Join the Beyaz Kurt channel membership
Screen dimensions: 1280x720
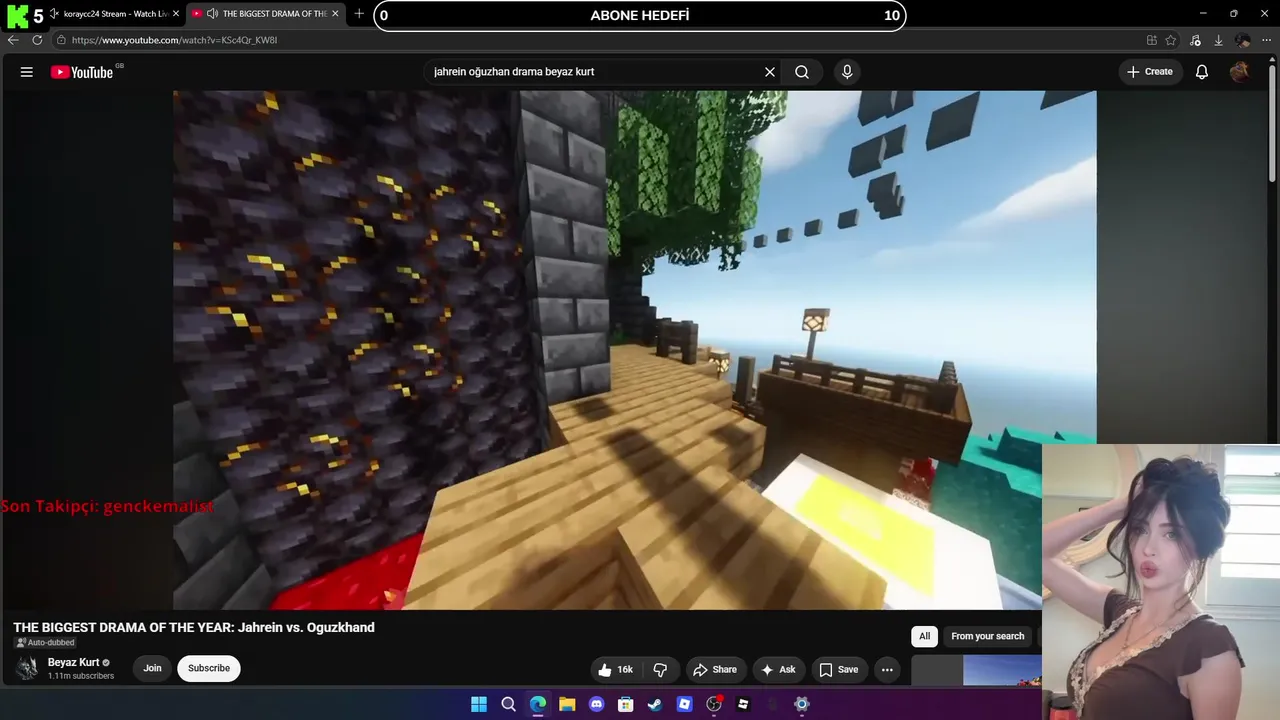152,668
